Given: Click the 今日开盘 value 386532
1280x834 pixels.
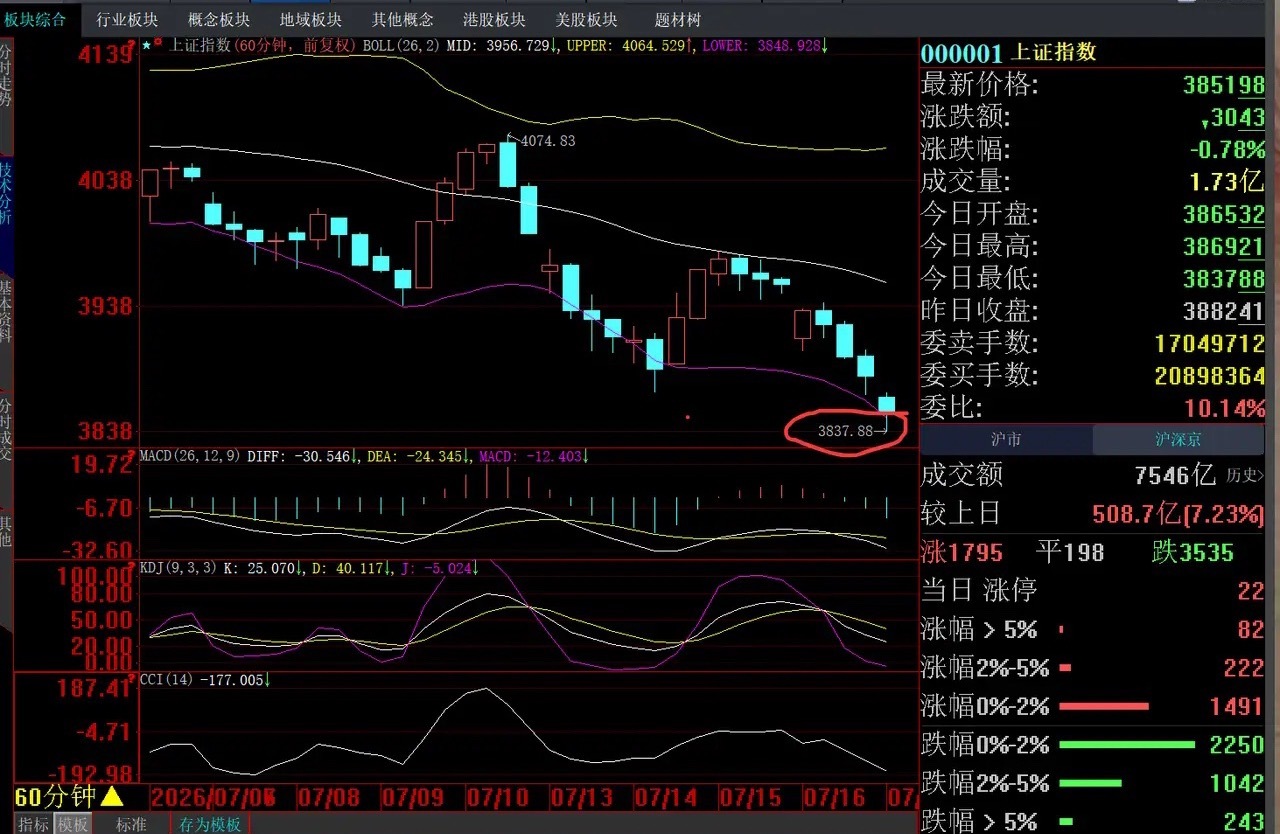Looking at the screenshot, I should point(1224,214).
